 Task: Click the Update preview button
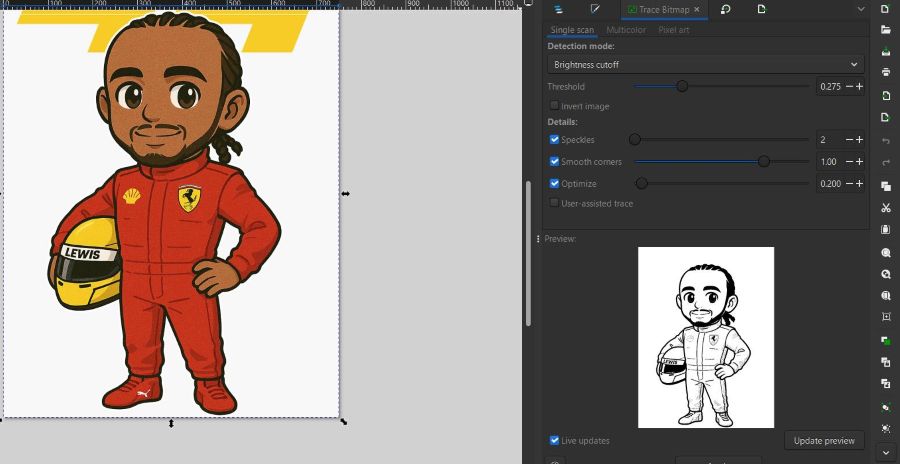(x=824, y=440)
